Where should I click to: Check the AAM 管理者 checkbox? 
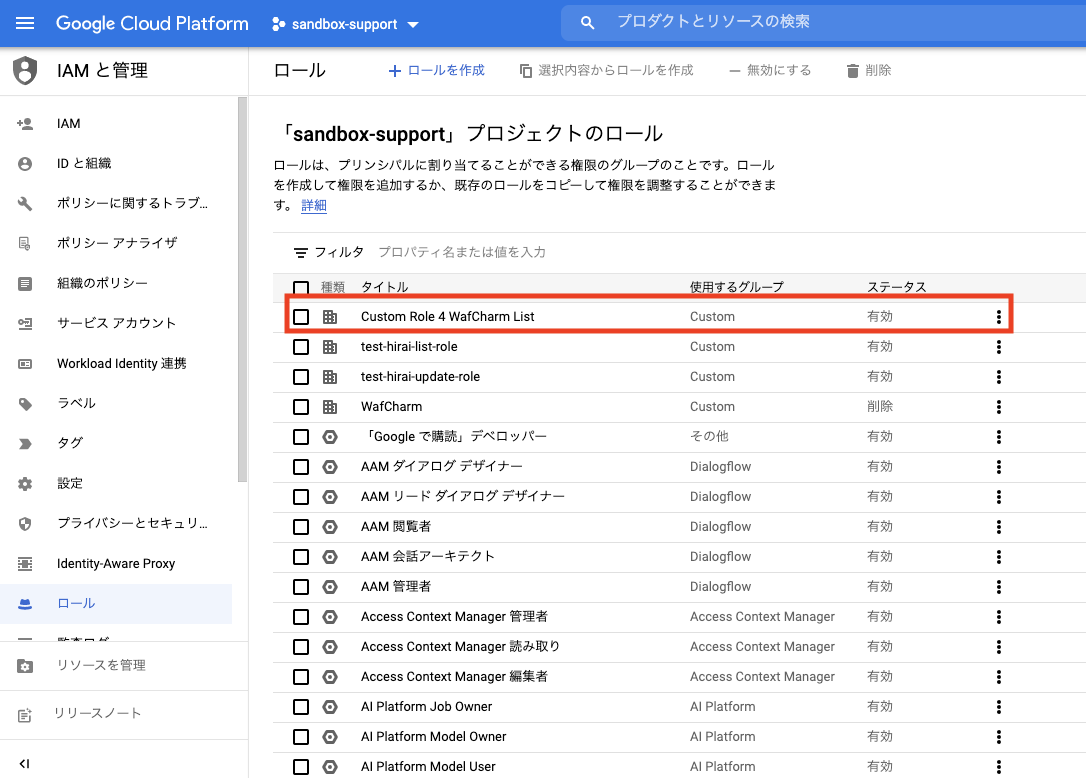pyautogui.click(x=301, y=587)
